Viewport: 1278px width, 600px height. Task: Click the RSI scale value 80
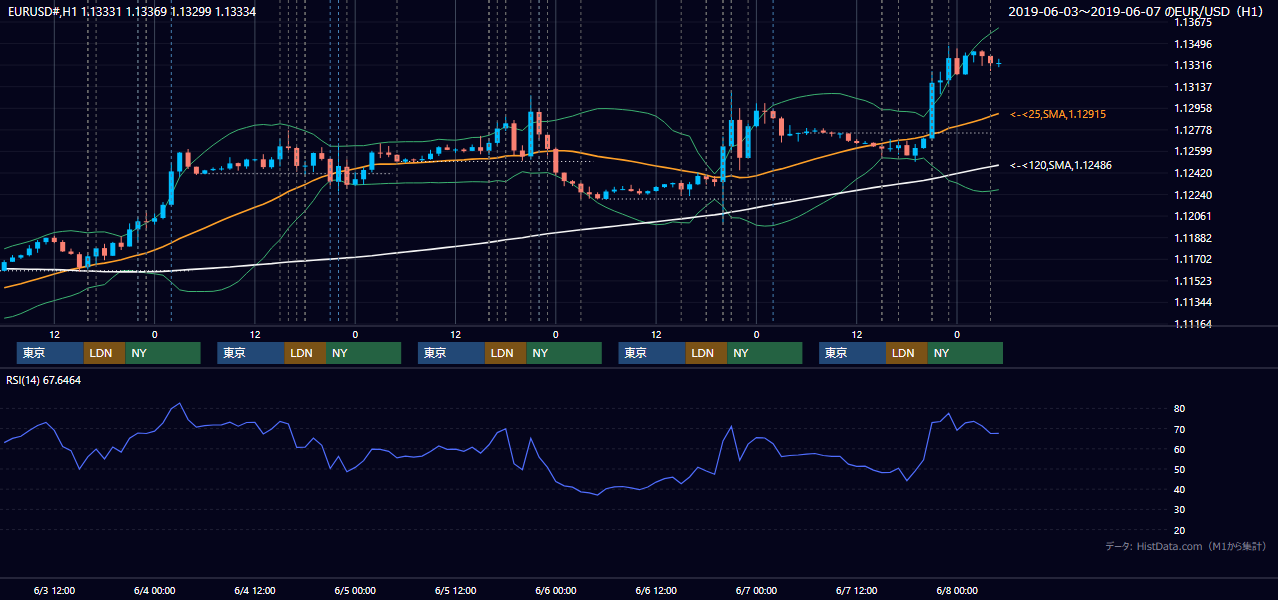pos(1180,409)
